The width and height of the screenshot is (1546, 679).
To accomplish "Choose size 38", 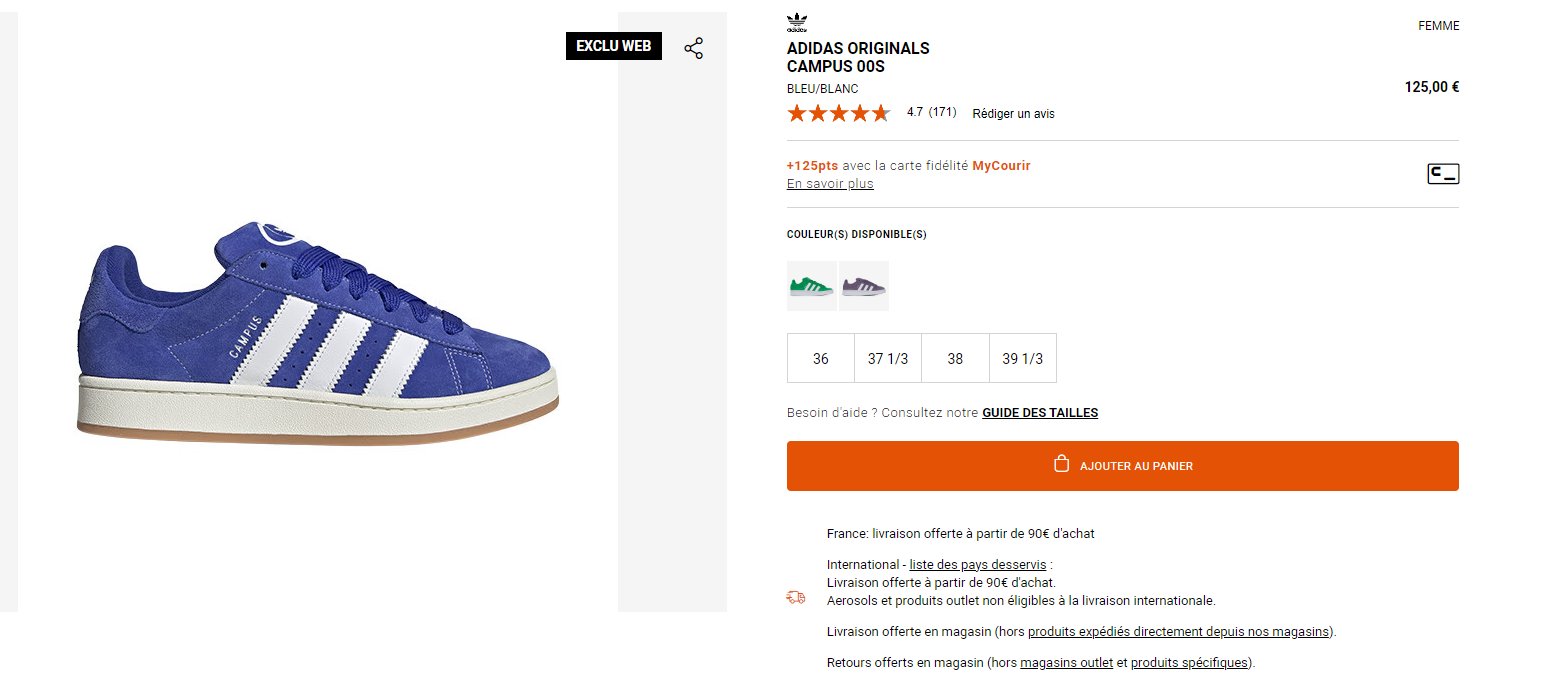I will [955, 358].
